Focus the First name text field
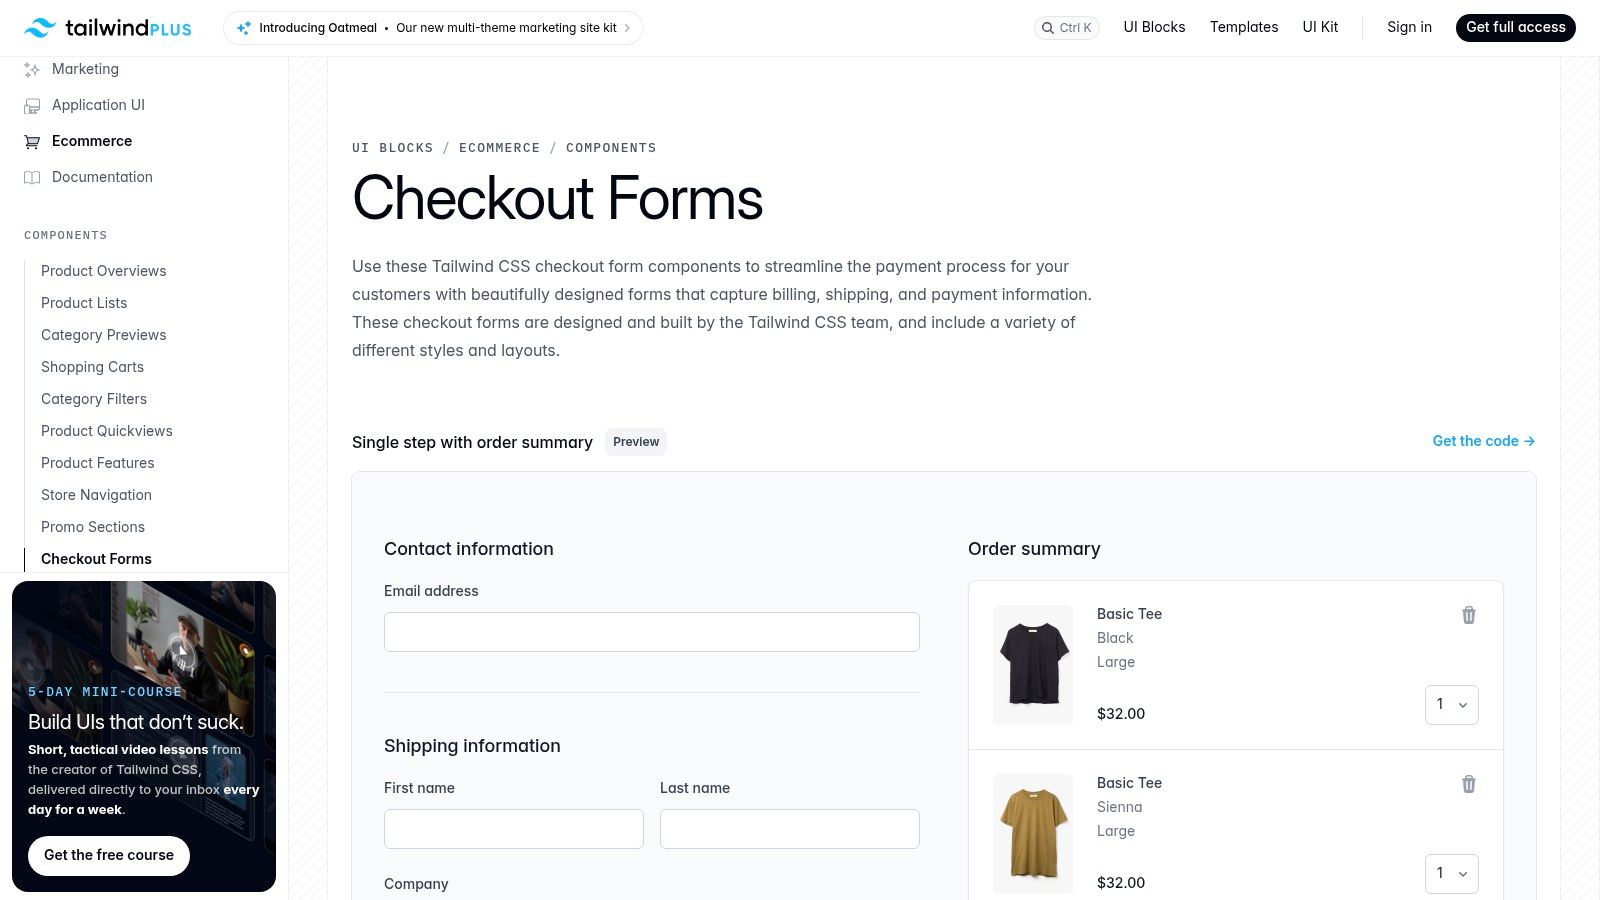The image size is (1600, 900). (513, 829)
